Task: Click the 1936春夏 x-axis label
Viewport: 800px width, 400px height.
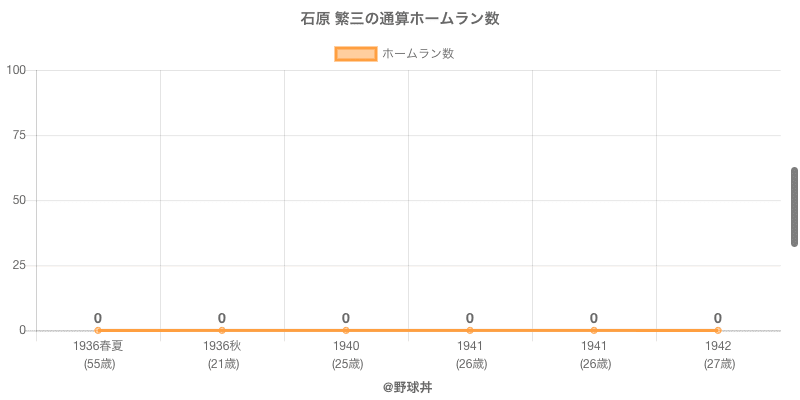Action: click(98, 346)
